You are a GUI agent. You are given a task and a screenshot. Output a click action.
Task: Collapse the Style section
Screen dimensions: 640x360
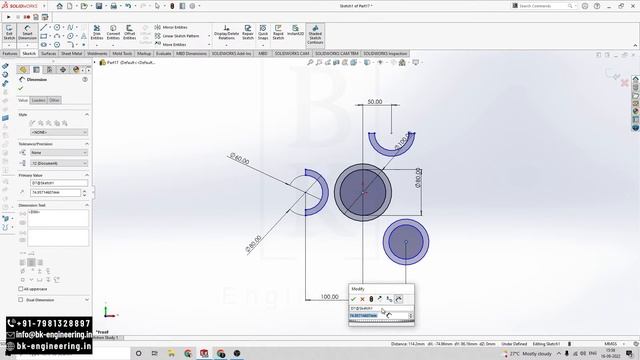click(87, 115)
